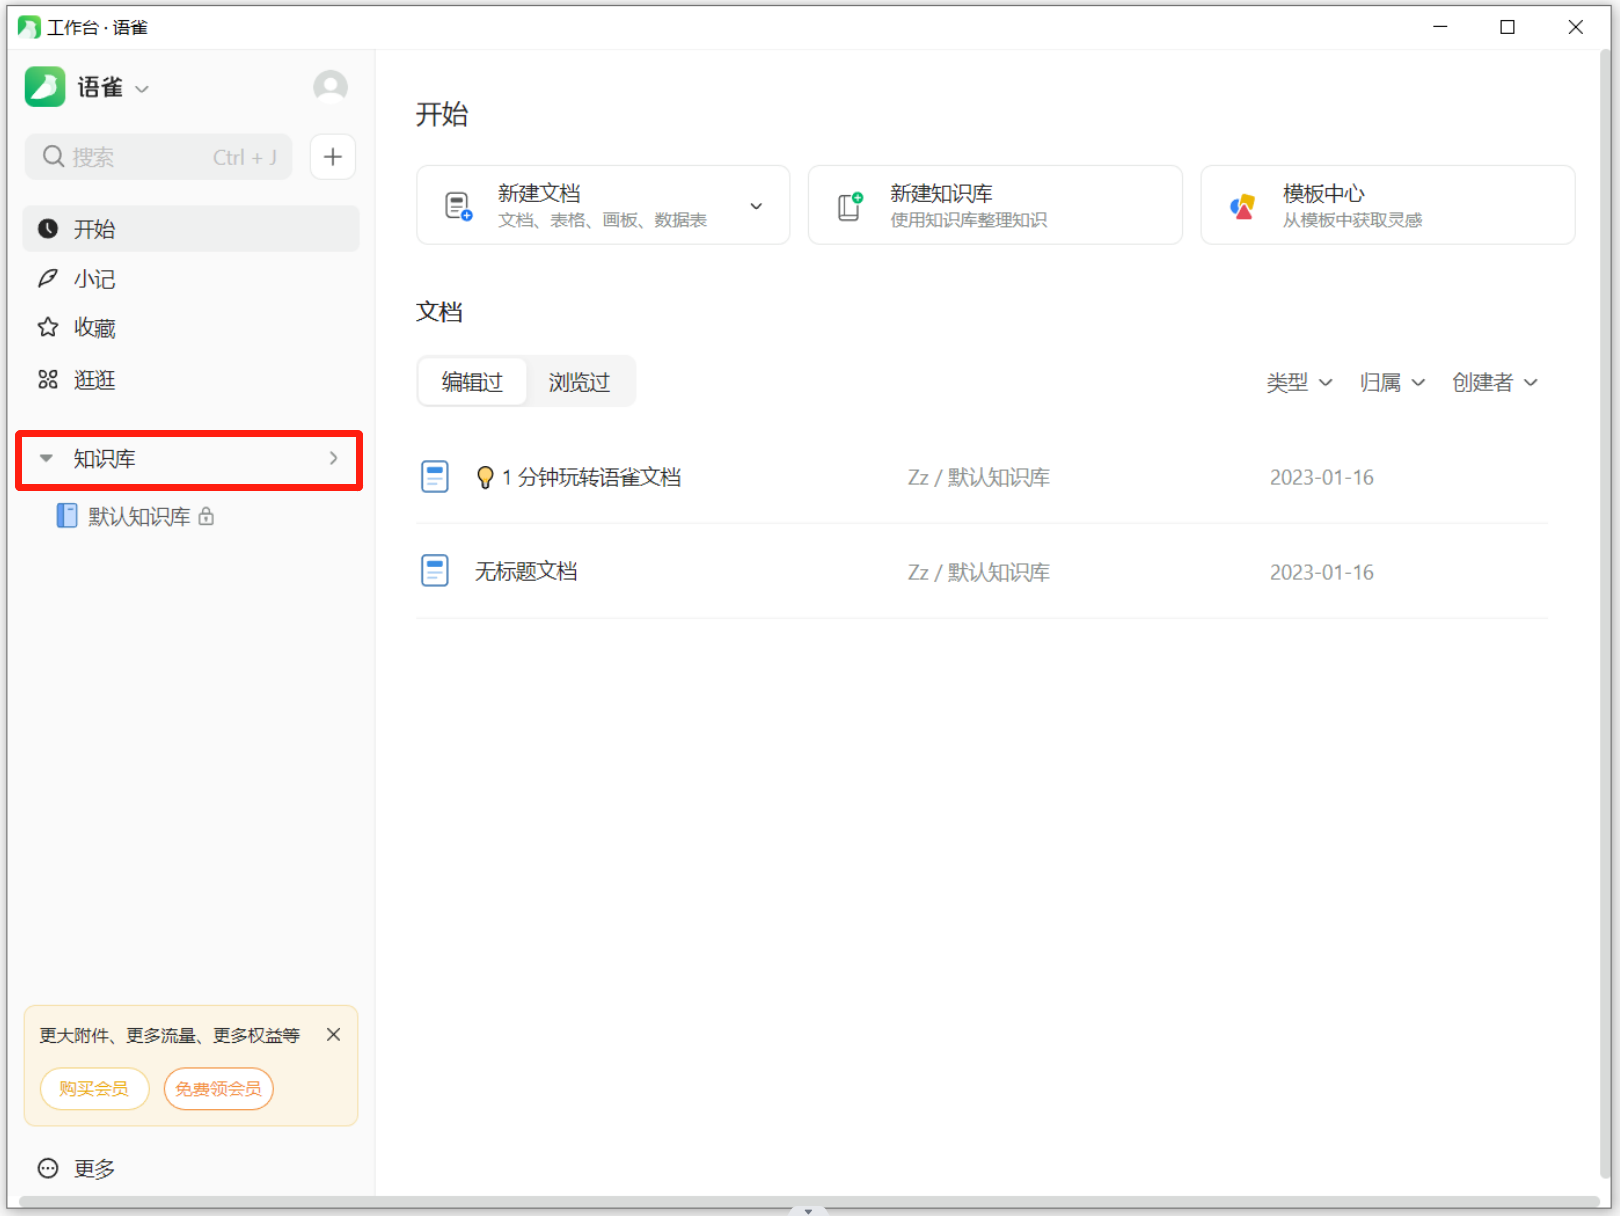Click date 2023-01-16 of 无标题文档
The image size is (1620, 1216).
click(x=1322, y=572)
